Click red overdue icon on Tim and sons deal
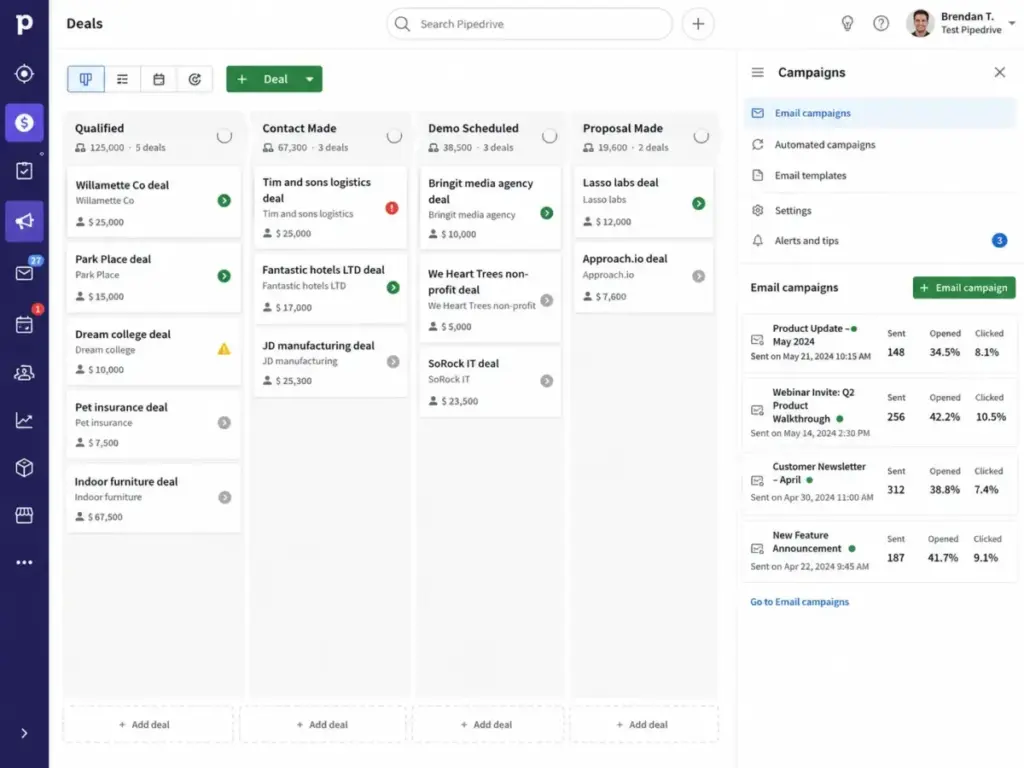 (392, 208)
